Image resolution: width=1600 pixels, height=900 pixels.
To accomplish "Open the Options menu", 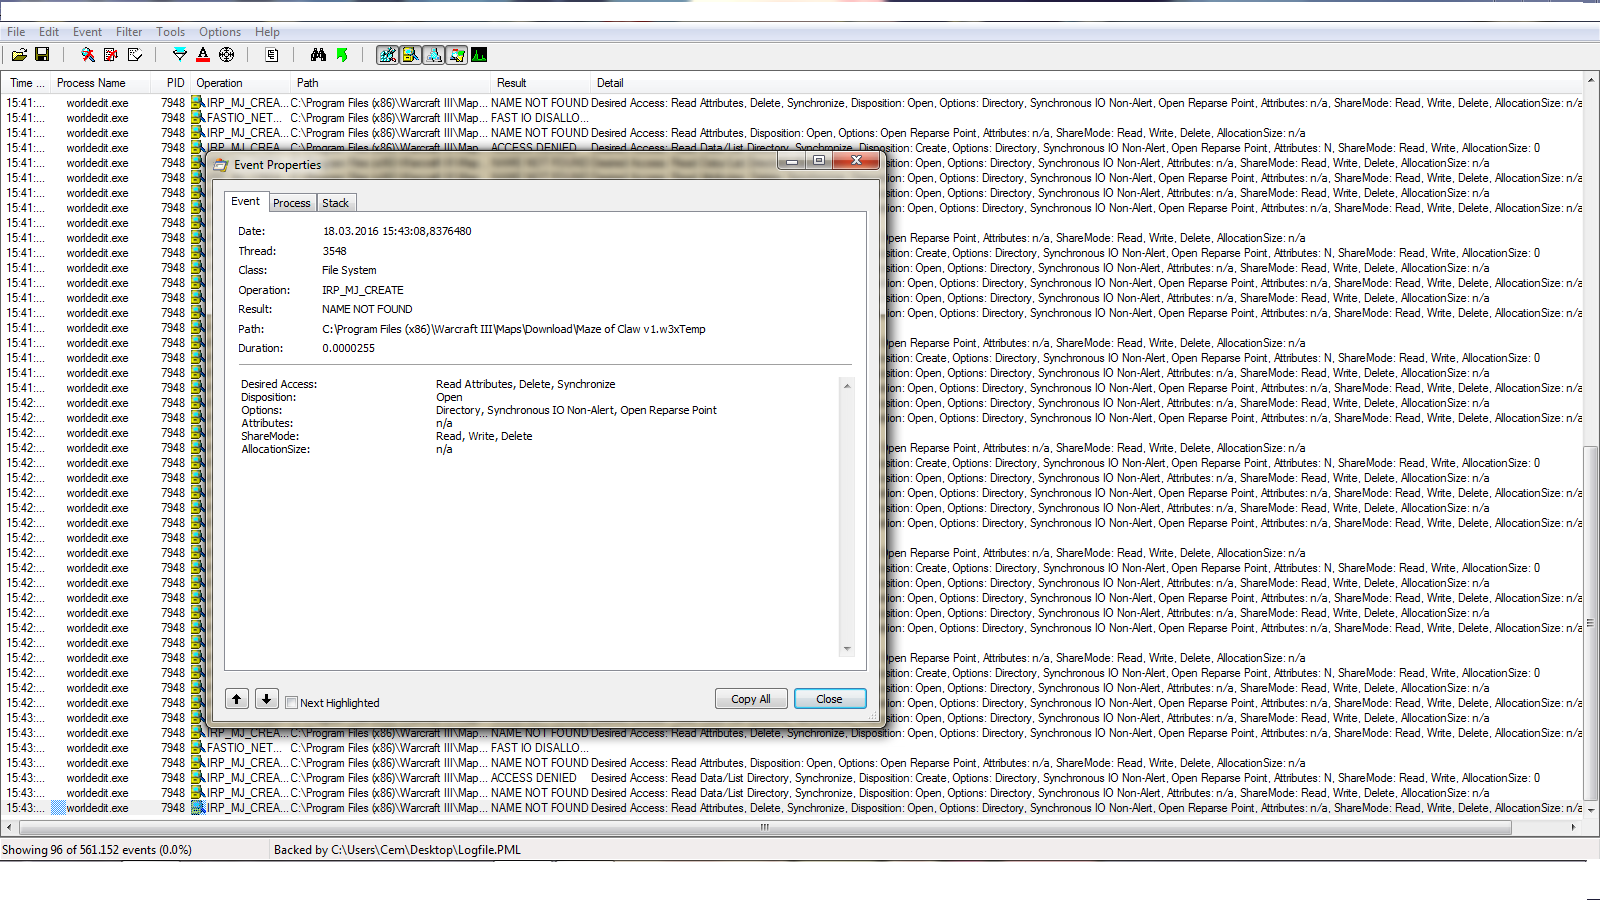I will [x=219, y=31].
